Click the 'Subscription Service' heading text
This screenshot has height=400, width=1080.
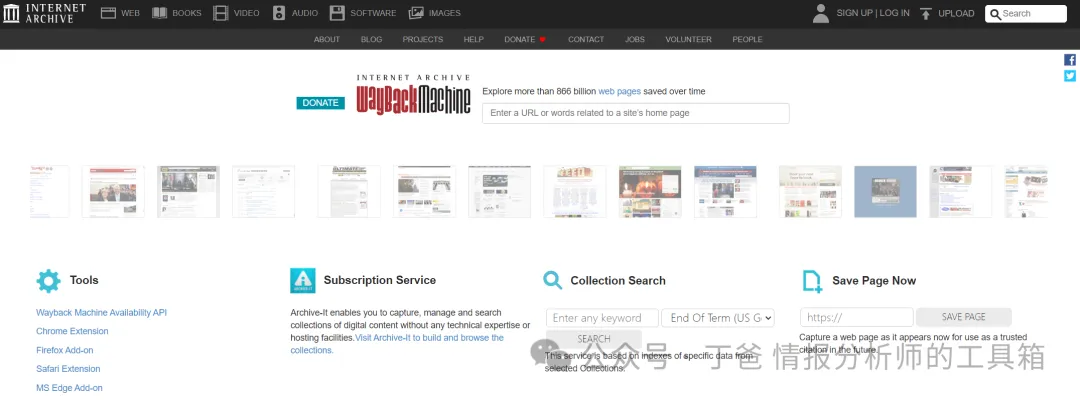tap(380, 280)
